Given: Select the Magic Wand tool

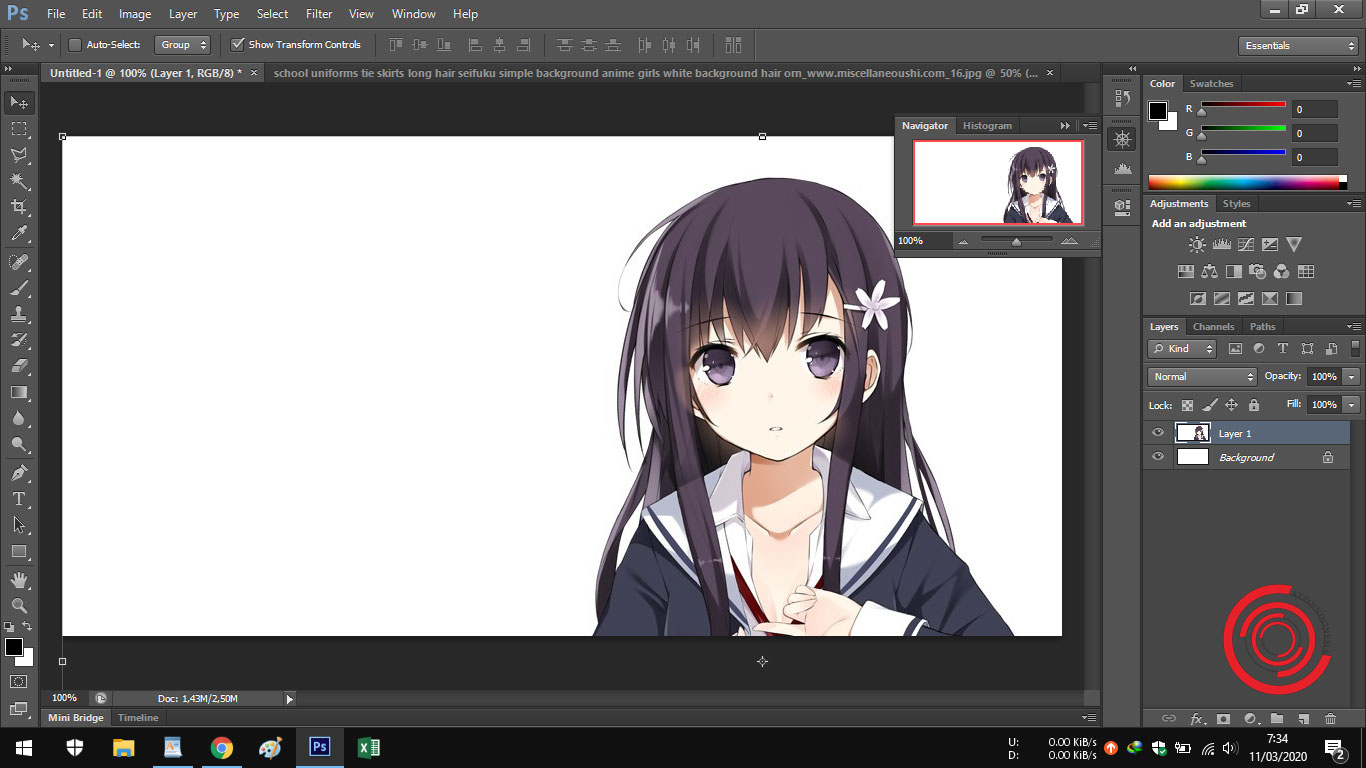Looking at the screenshot, I should (x=19, y=181).
